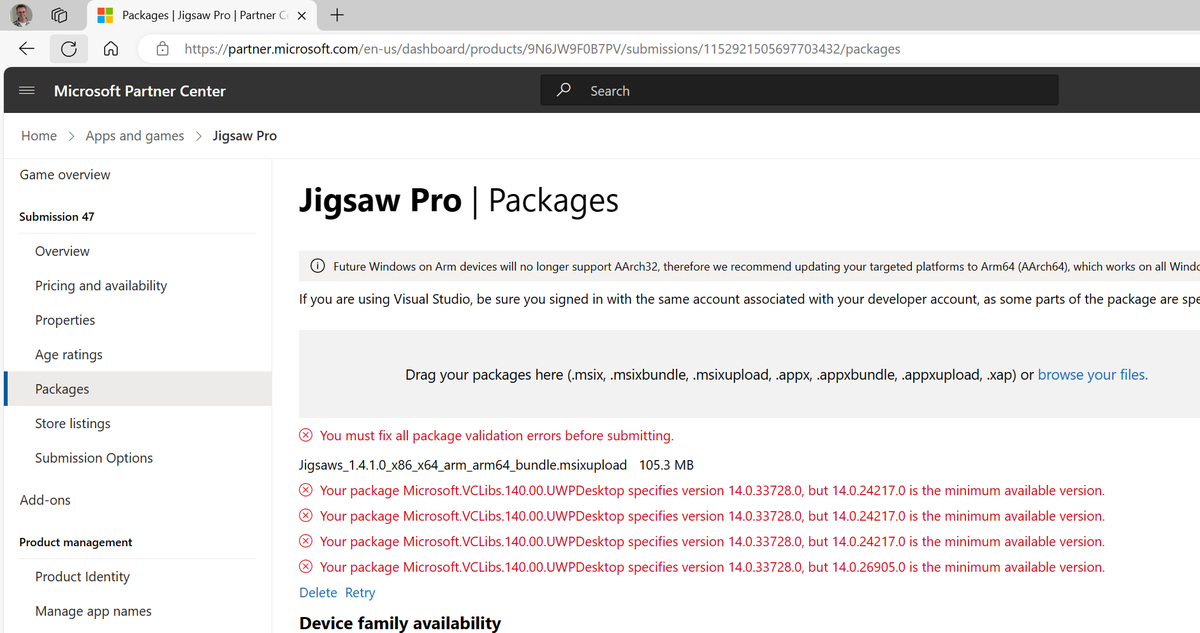
Task: Click 'You must fix all package validation errors' message
Action: (x=497, y=435)
